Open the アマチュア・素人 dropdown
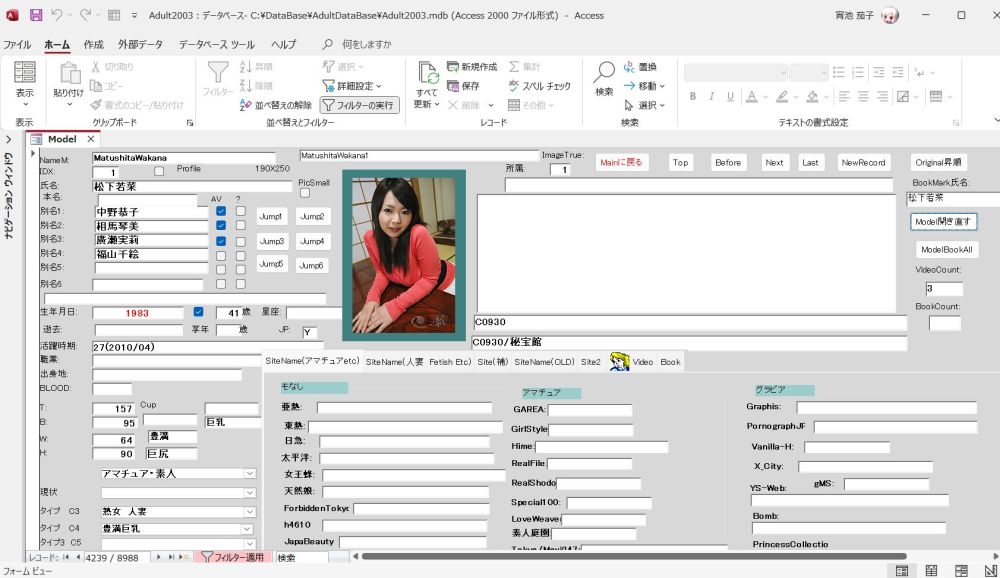1000x578 pixels. [250, 474]
